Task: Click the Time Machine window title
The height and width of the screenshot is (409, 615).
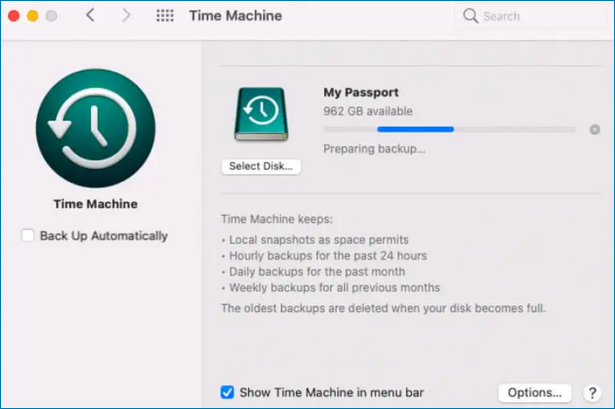Action: click(x=235, y=16)
